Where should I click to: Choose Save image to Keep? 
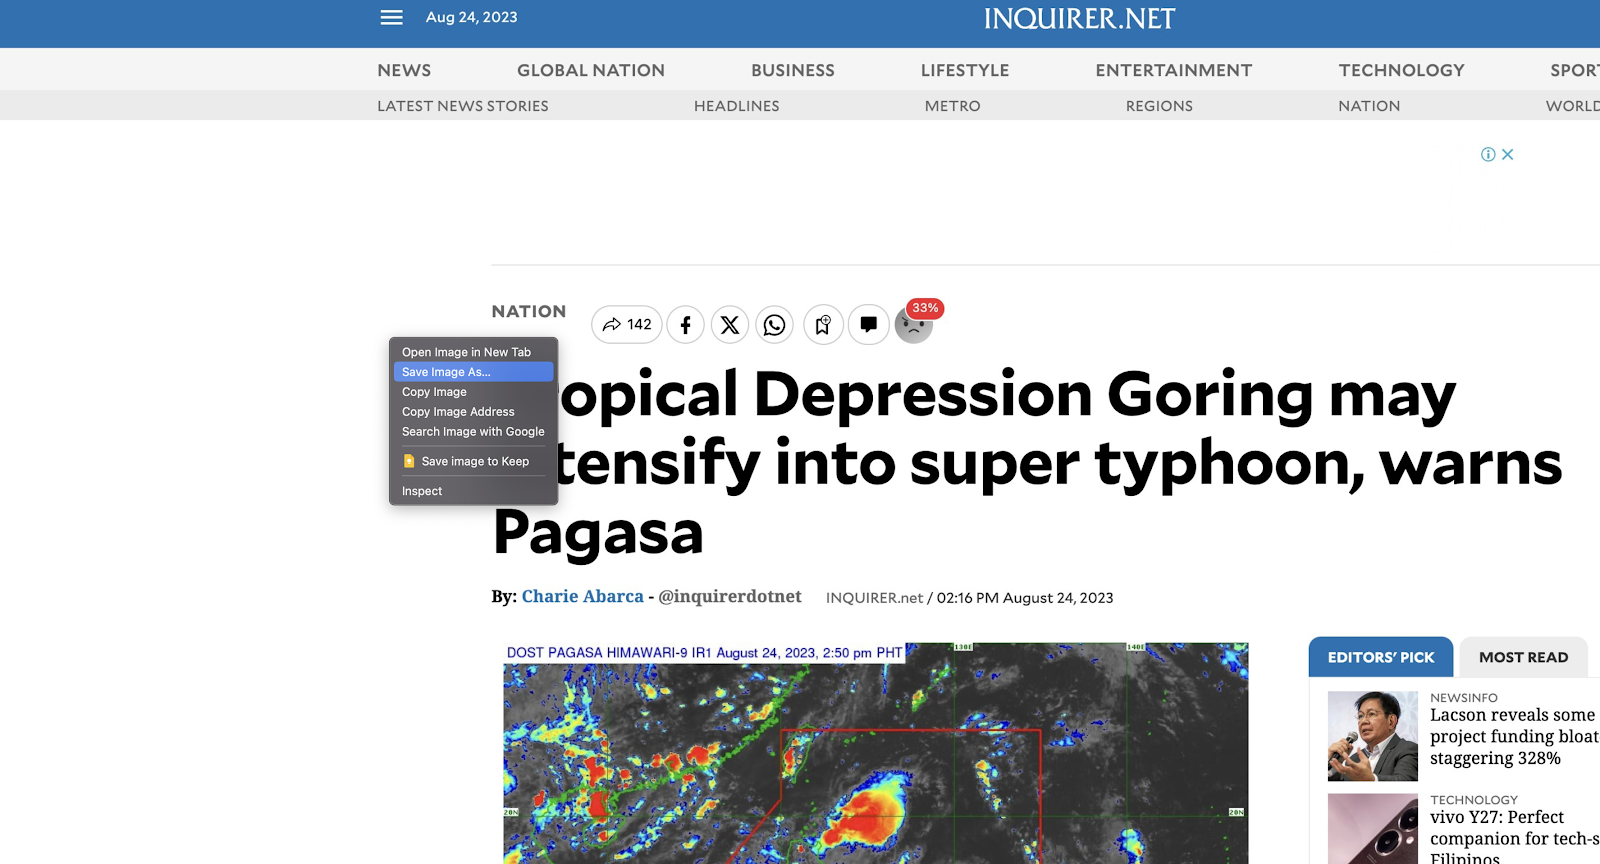point(473,461)
